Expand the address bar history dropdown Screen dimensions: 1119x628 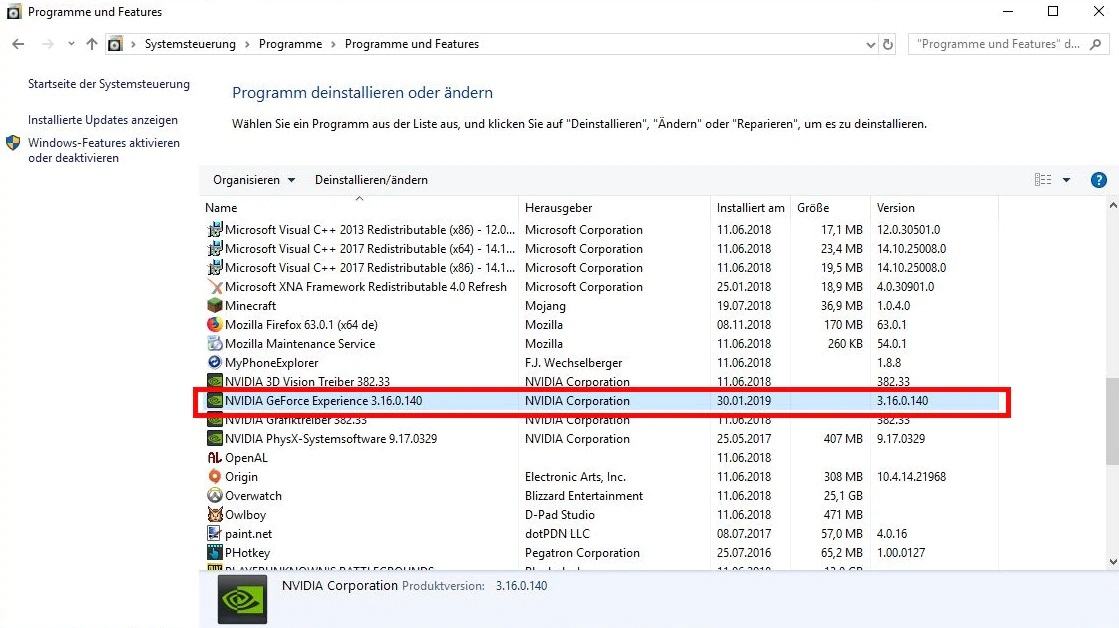(x=871, y=44)
